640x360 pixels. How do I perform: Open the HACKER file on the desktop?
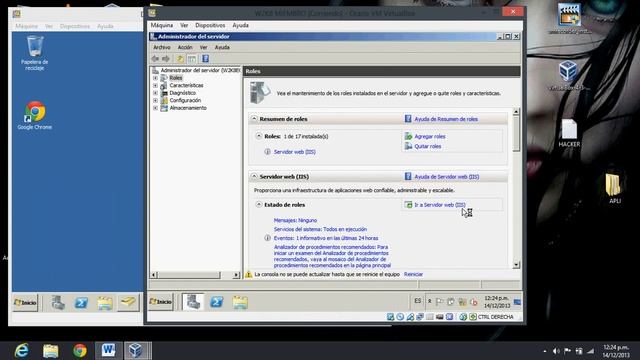click(569, 133)
